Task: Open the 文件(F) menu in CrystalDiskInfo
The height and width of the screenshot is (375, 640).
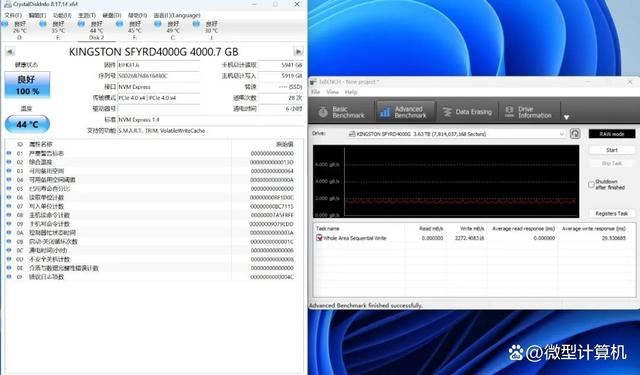Action: pyautogui.click(x=13, y=15)
